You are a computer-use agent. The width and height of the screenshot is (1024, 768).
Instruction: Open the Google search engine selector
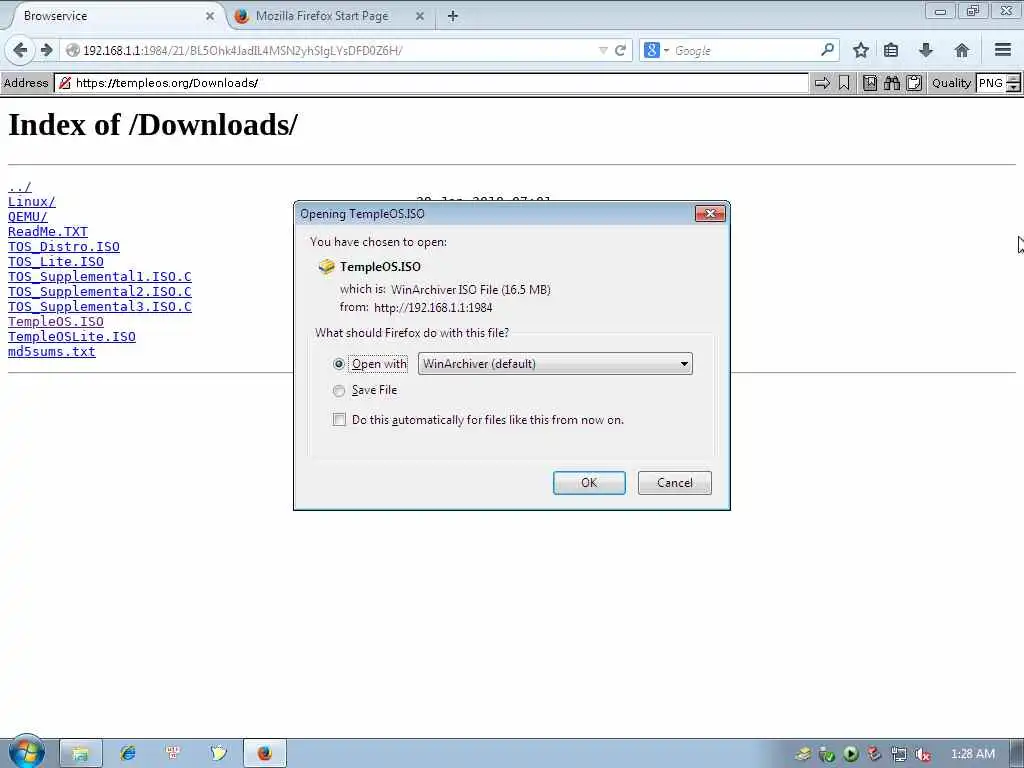656,50
